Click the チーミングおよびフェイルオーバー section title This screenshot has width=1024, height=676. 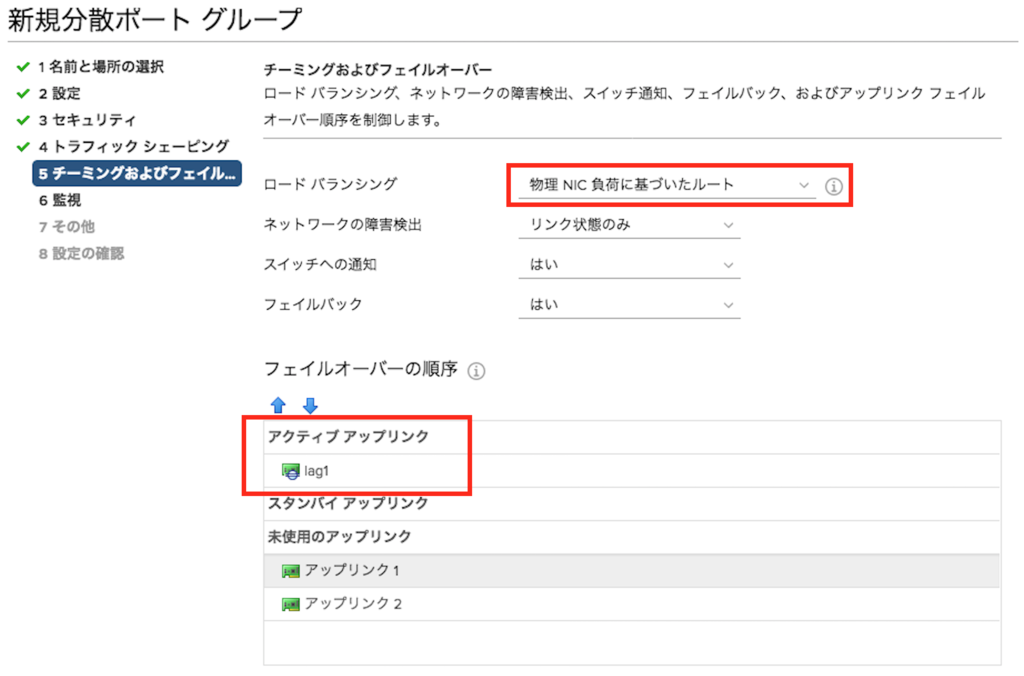click(x=378, y=69)
